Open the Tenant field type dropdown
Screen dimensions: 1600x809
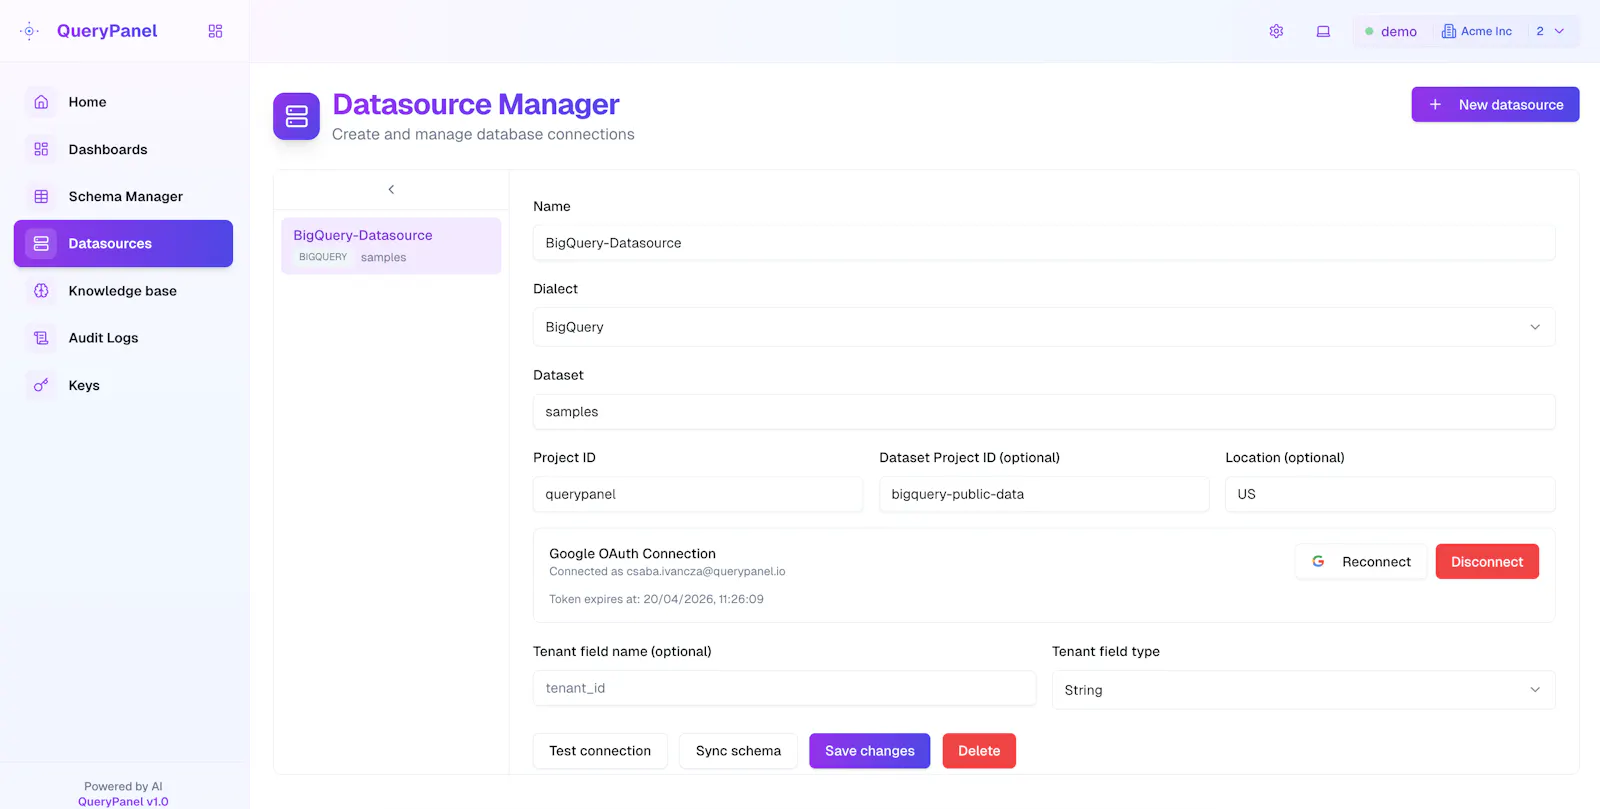[x=1303, y=690]
